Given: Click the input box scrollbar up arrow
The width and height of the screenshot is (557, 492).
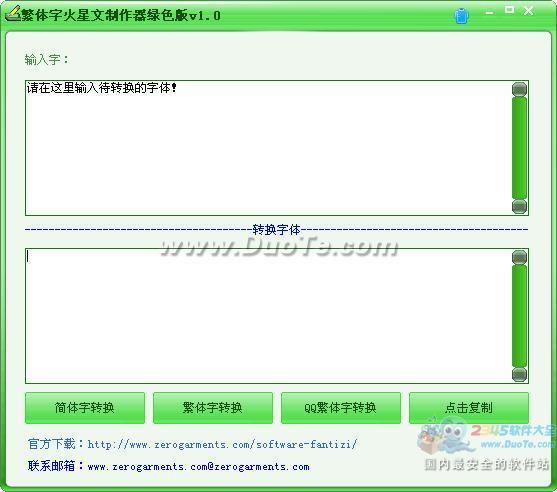Looking at the screenshot, I should coord(519,89).
